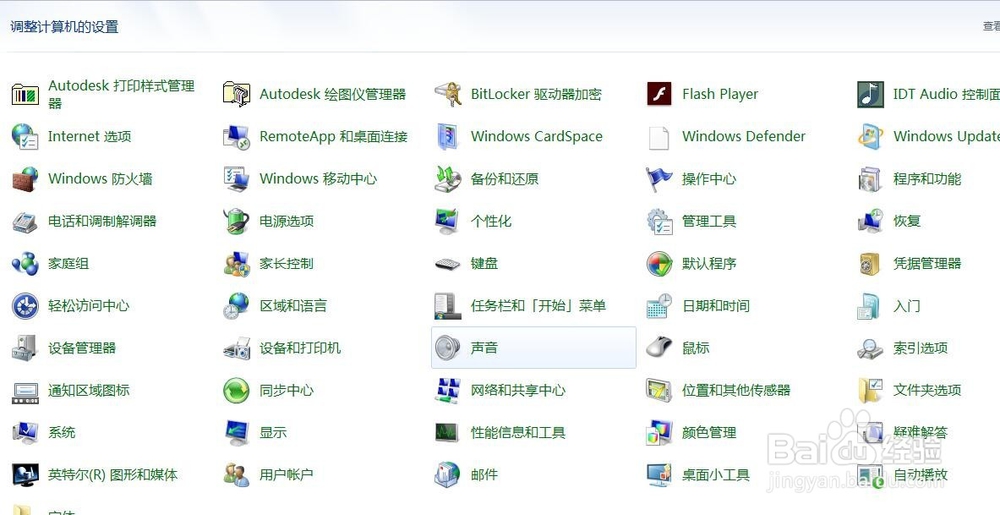Viewport: 1000px width, 515px height.
Task: Open the Windows 防火墙 brick wall icon
Action: (26, 179)
